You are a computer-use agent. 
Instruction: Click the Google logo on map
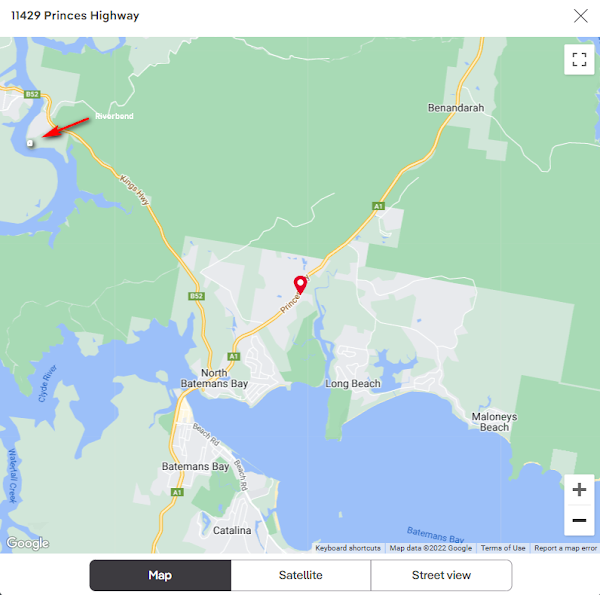coord(28,543)
